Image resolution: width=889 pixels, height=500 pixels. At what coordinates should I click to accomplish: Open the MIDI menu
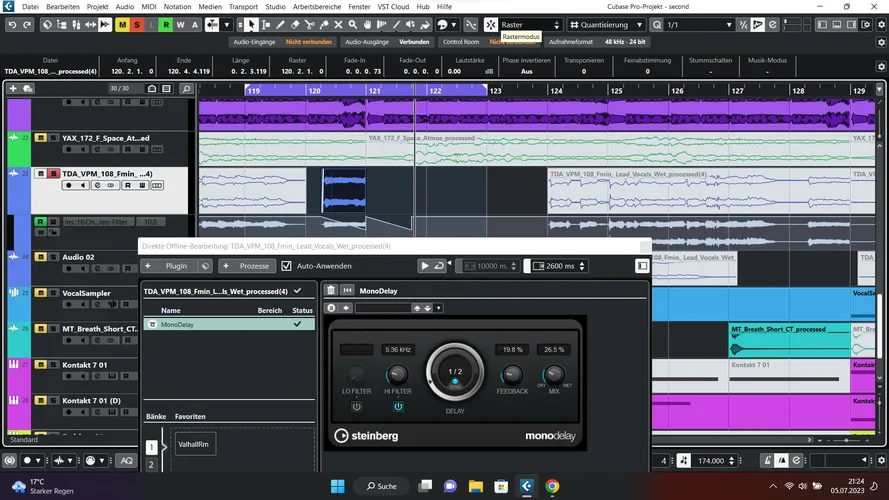tap(149, 7)
